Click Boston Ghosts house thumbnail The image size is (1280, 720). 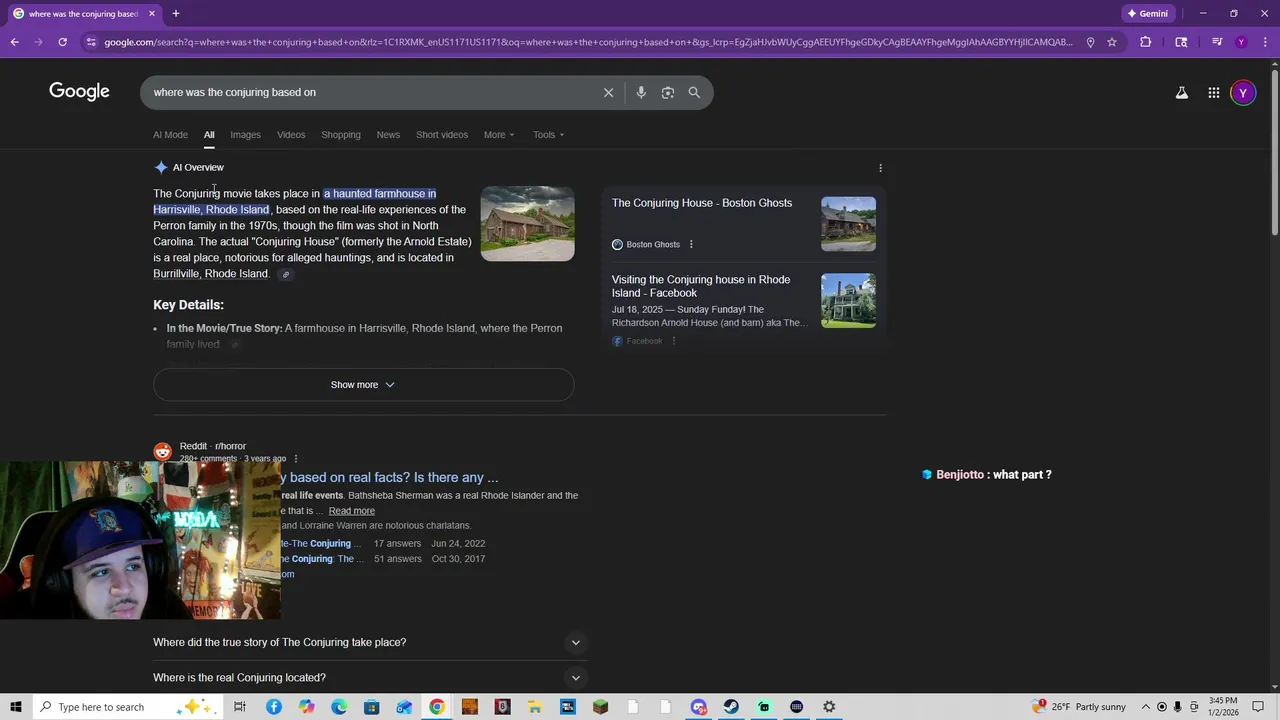coord(848,224)
